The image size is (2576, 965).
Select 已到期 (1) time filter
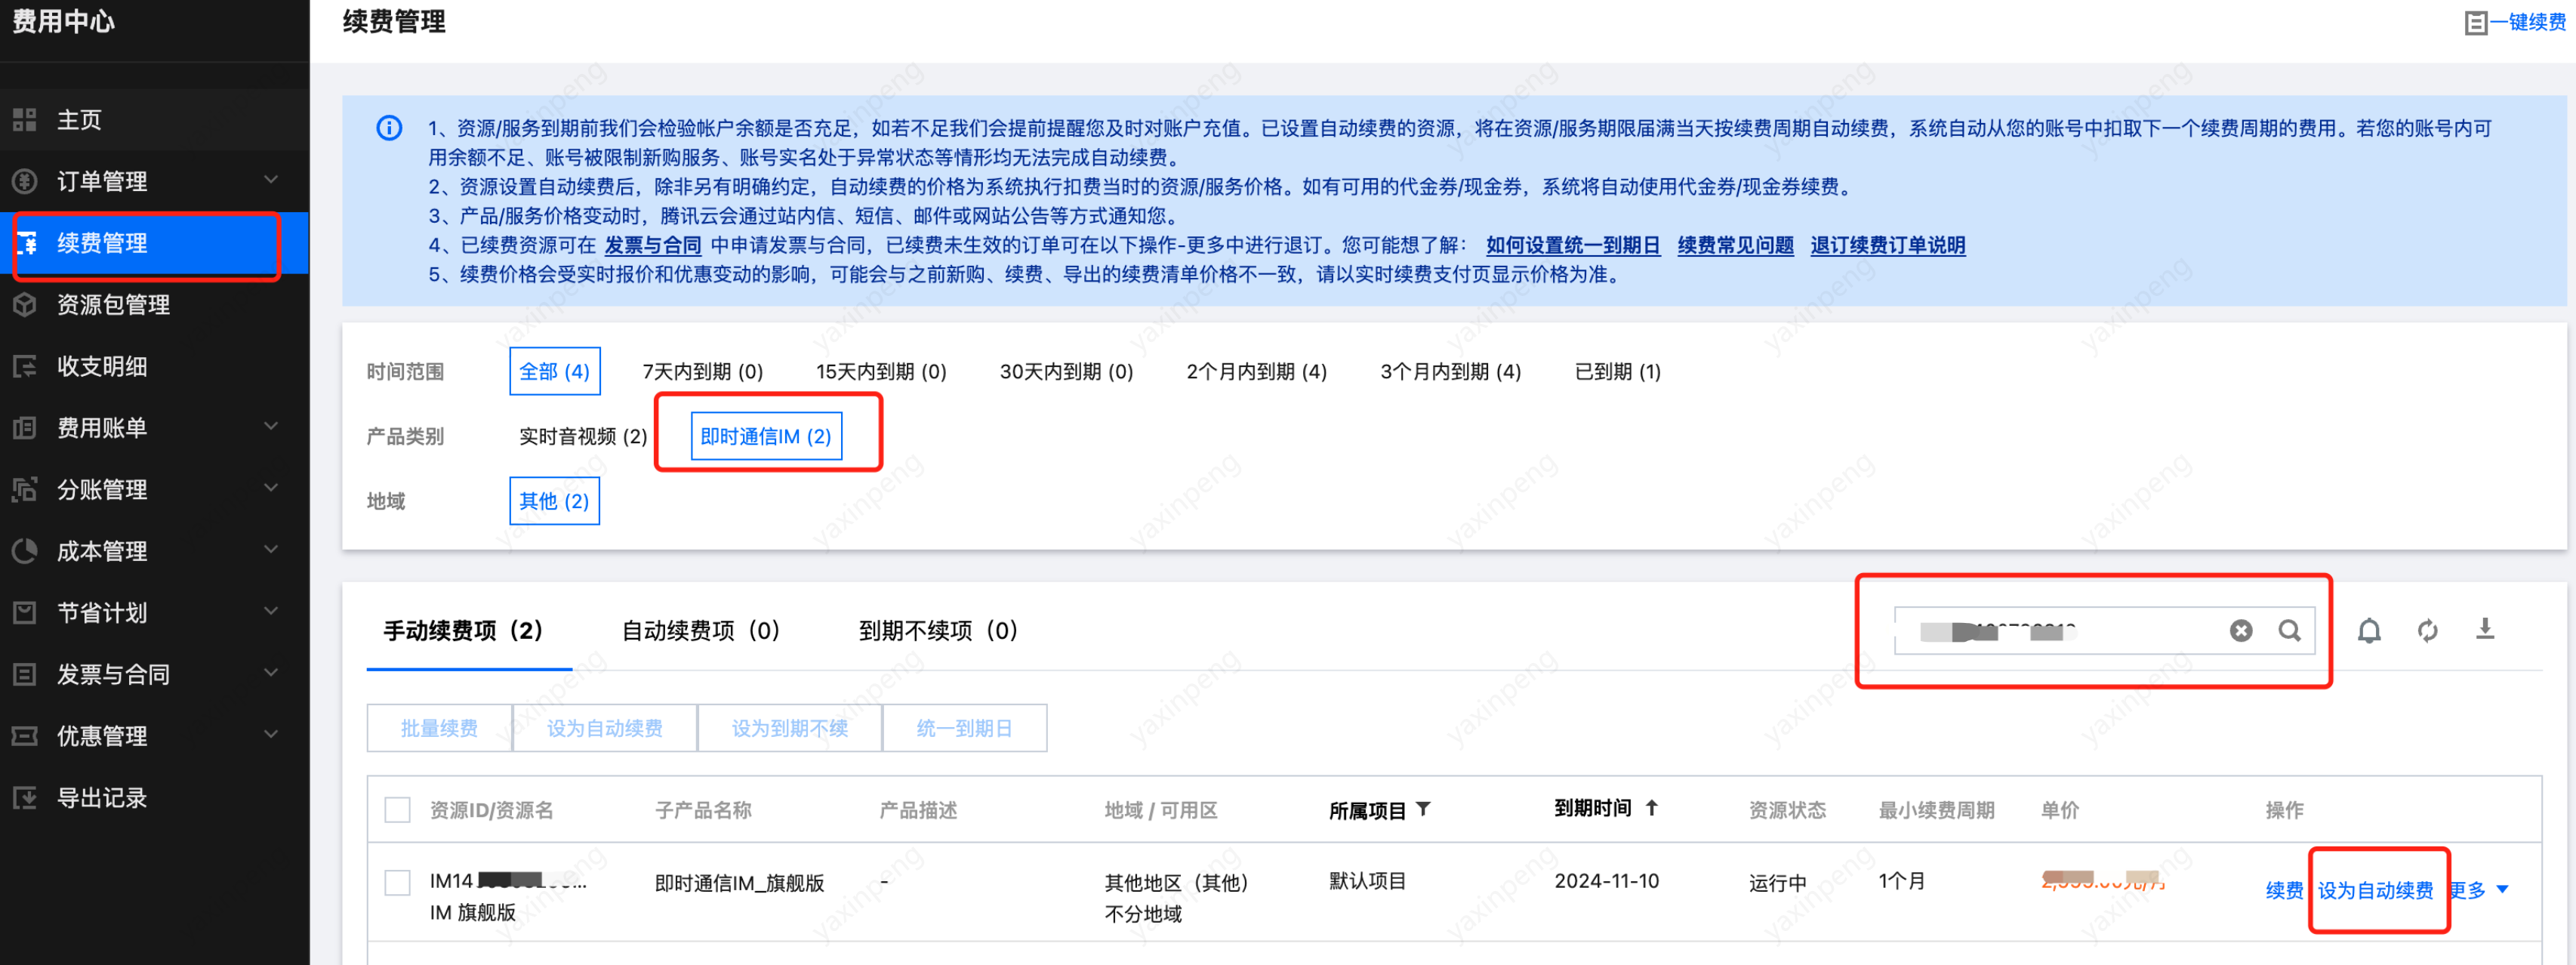pyautogui.click(x=1617, y=372)
